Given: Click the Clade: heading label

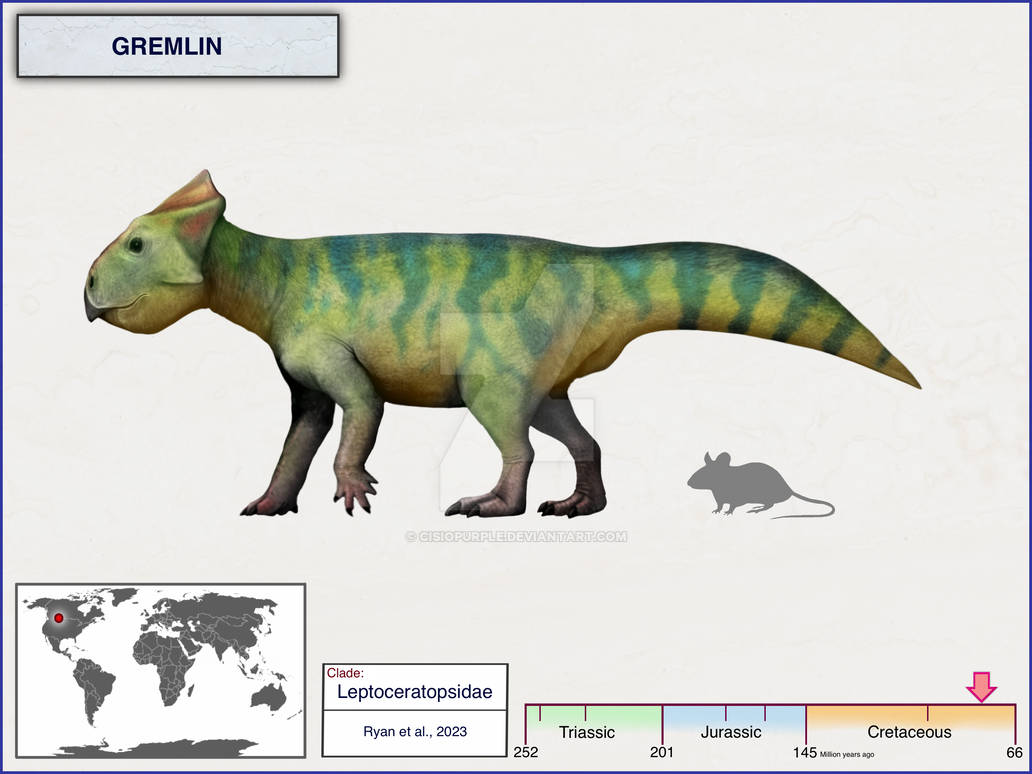Looking at the screenshot, I should coord(345,673).
